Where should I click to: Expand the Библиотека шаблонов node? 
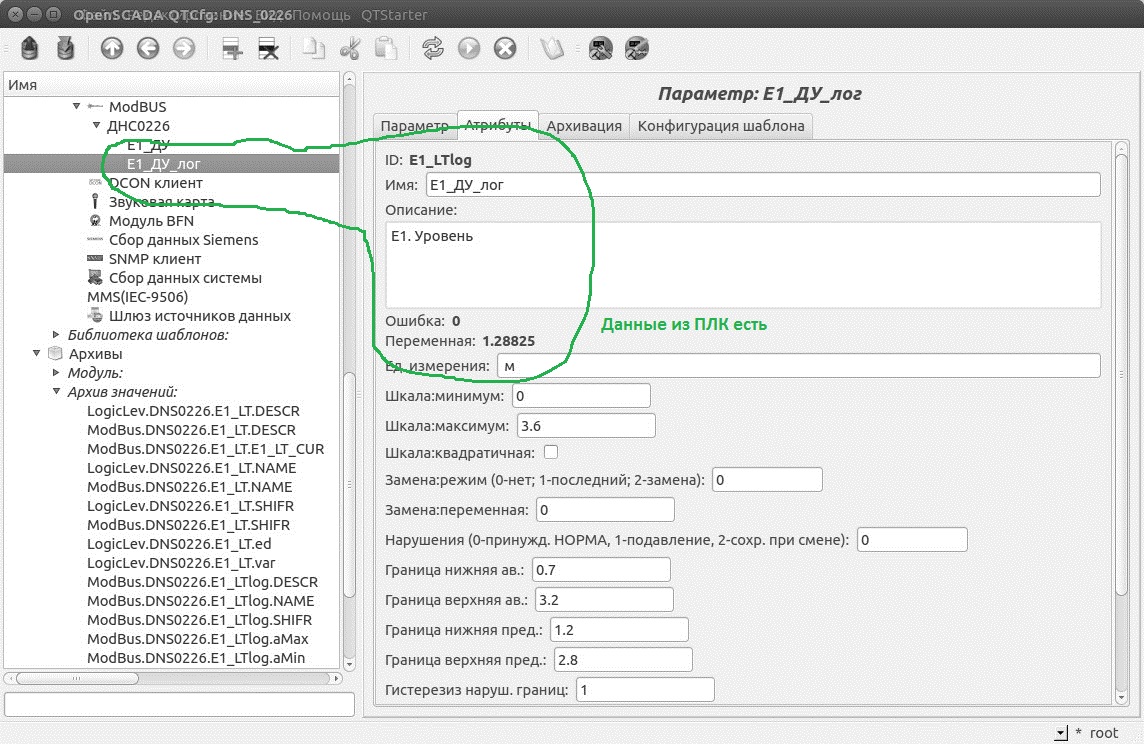tap(56, 335)
